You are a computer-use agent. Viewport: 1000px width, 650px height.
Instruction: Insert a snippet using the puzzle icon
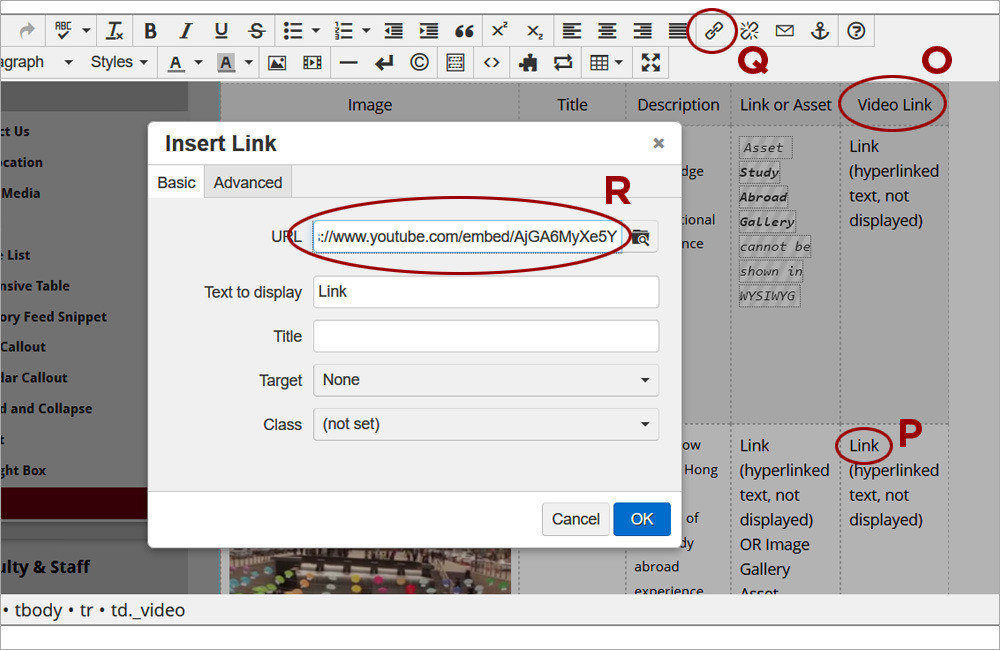527,63
